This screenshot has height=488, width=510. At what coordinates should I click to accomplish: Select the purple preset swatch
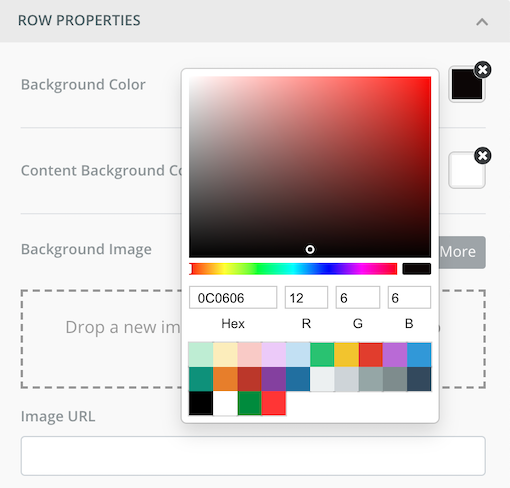click(274, 379)
